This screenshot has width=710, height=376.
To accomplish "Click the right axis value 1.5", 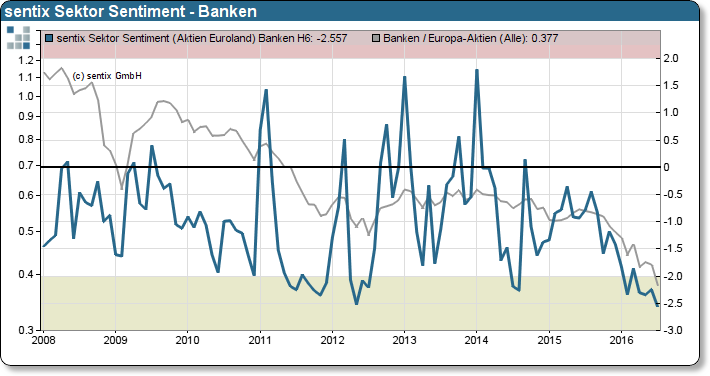I will click(672, 86).
